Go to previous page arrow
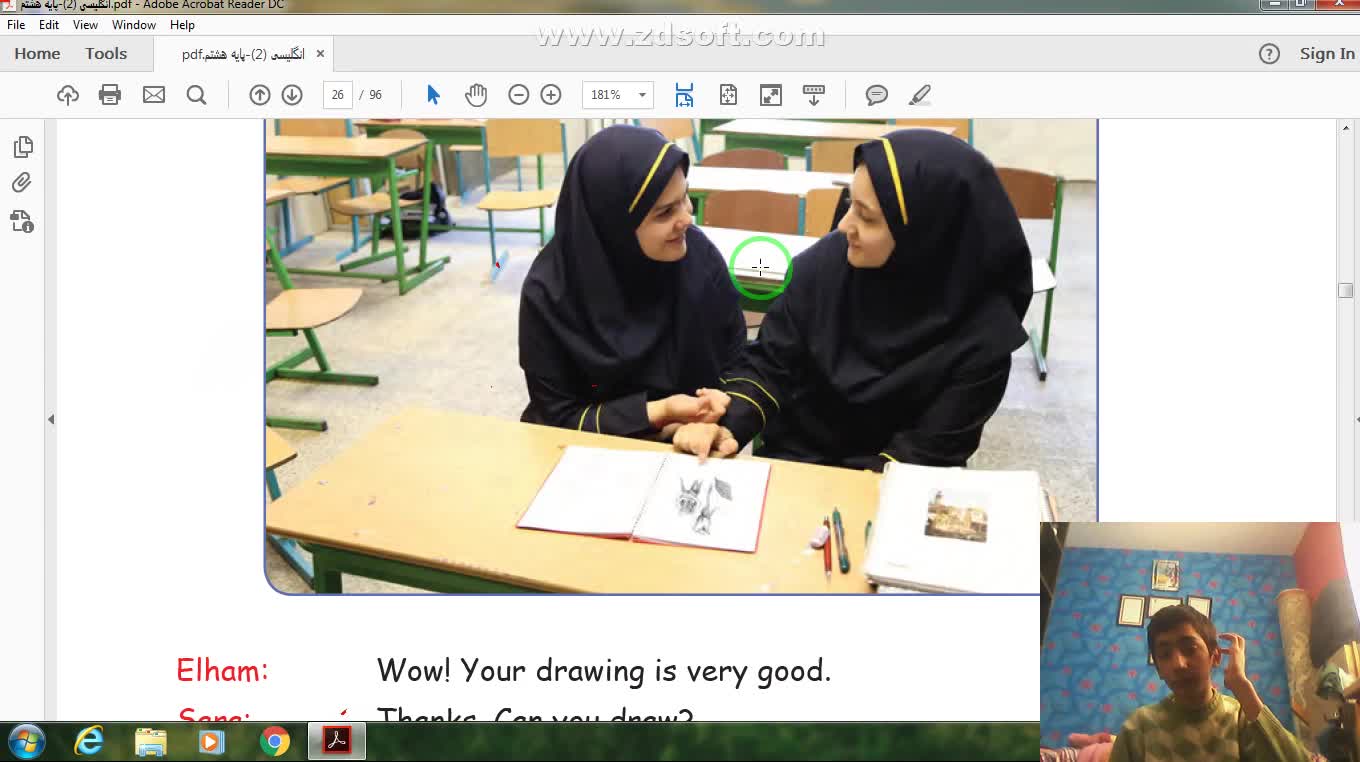Screen dimensions: 1360x762 click(x=260, y=95)
